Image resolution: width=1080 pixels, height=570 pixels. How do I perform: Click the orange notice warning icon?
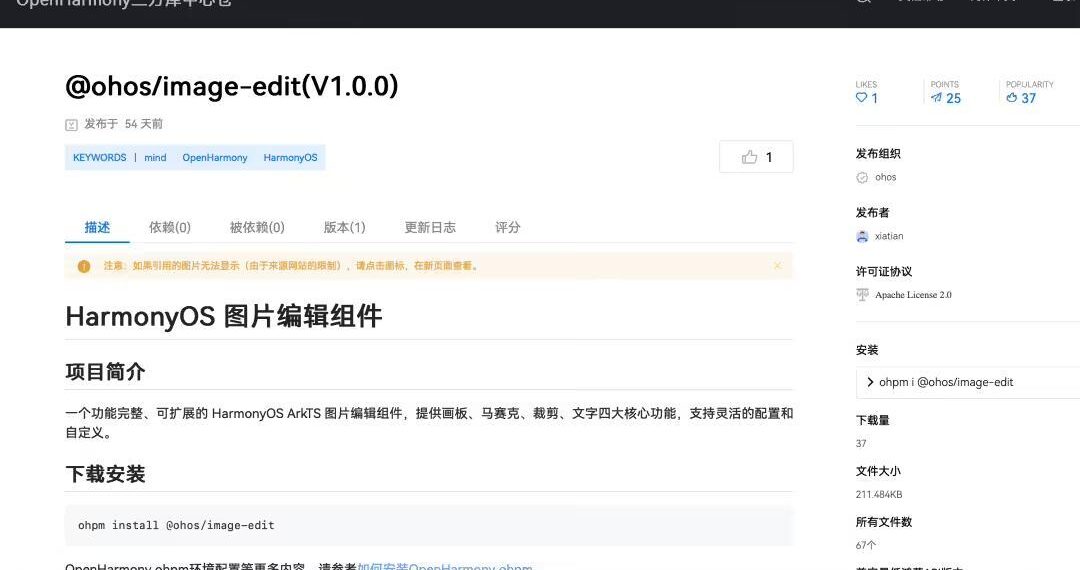click(x=84, y=266)
